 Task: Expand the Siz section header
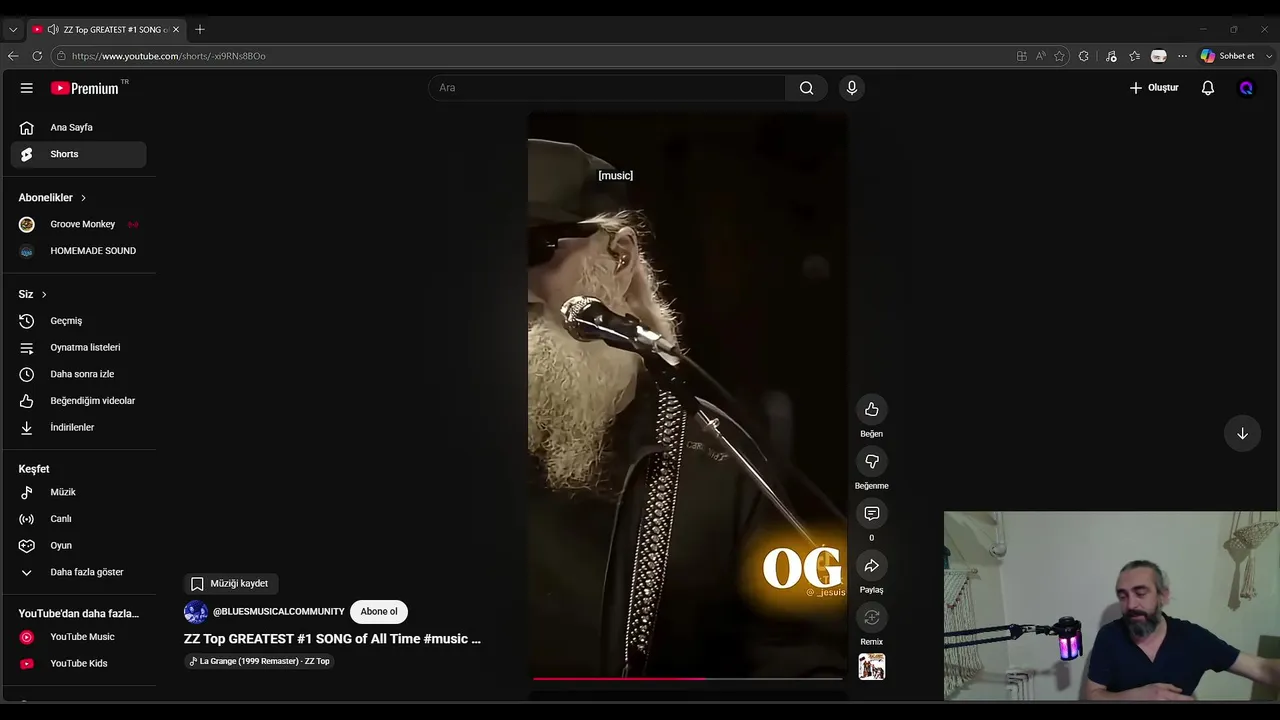[x=33, y=294]
